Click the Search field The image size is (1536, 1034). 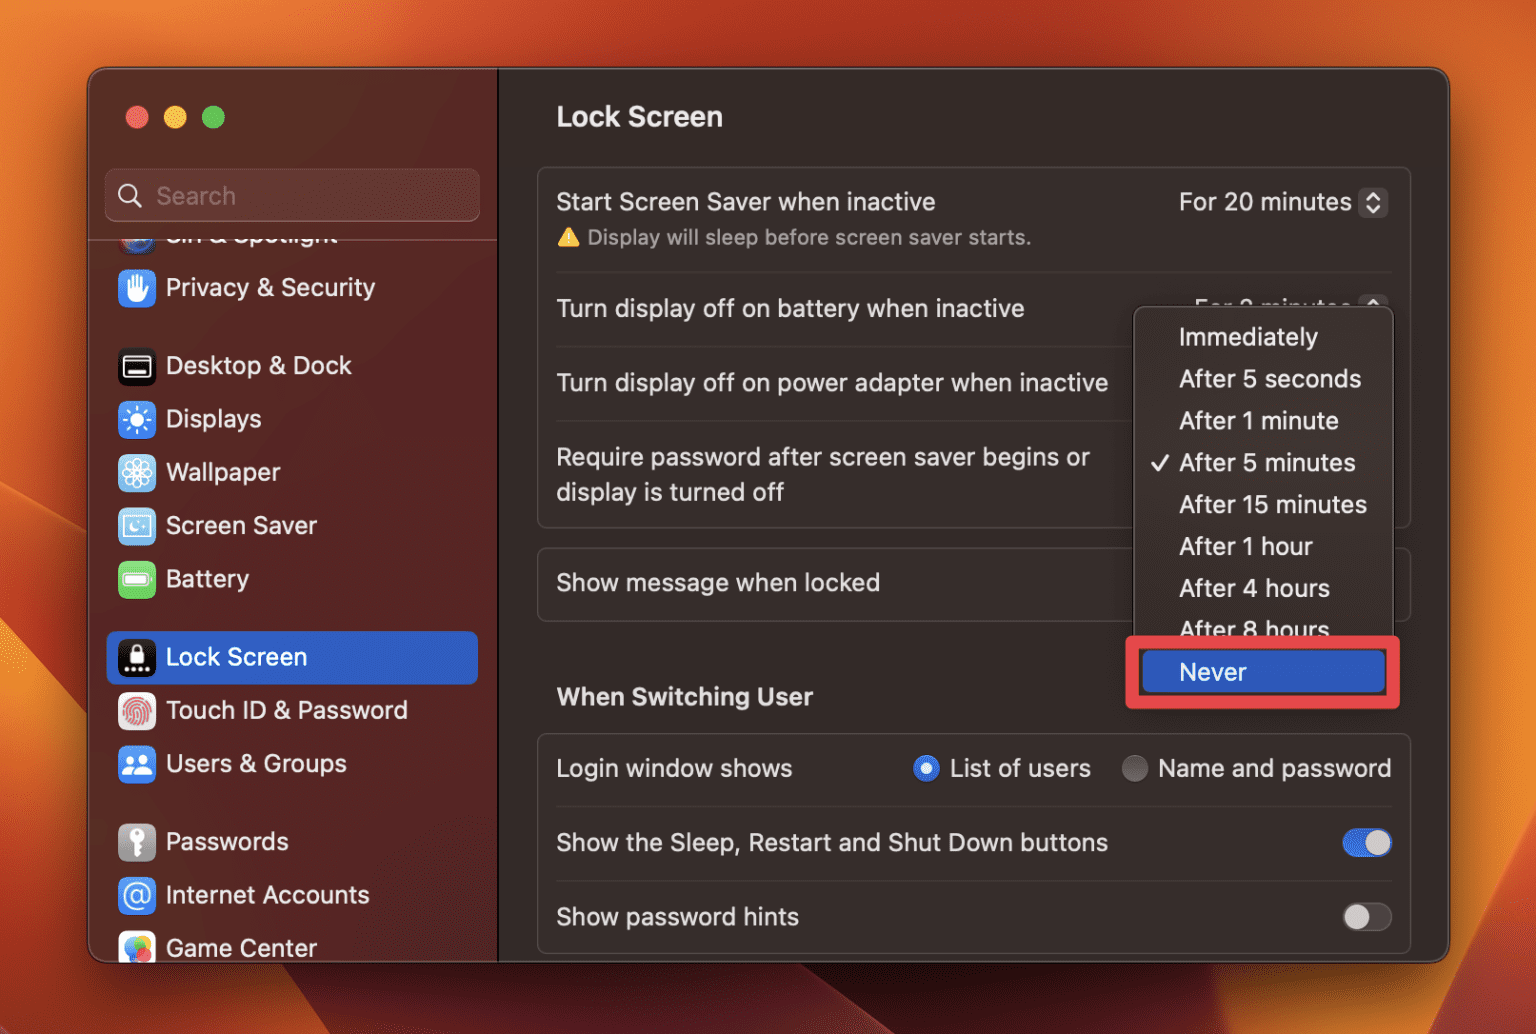[x=291, y=195]
